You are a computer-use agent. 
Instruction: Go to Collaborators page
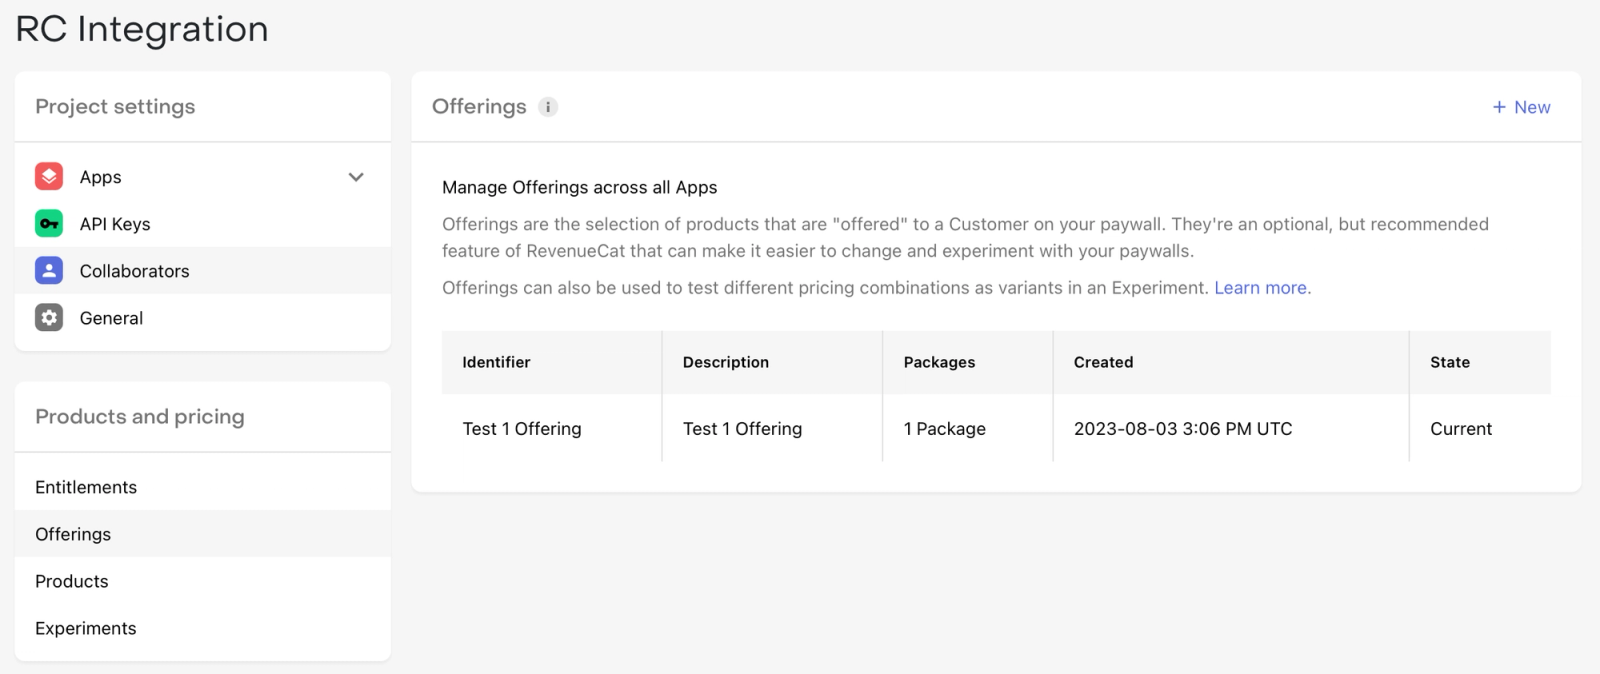tap(134, 271)
